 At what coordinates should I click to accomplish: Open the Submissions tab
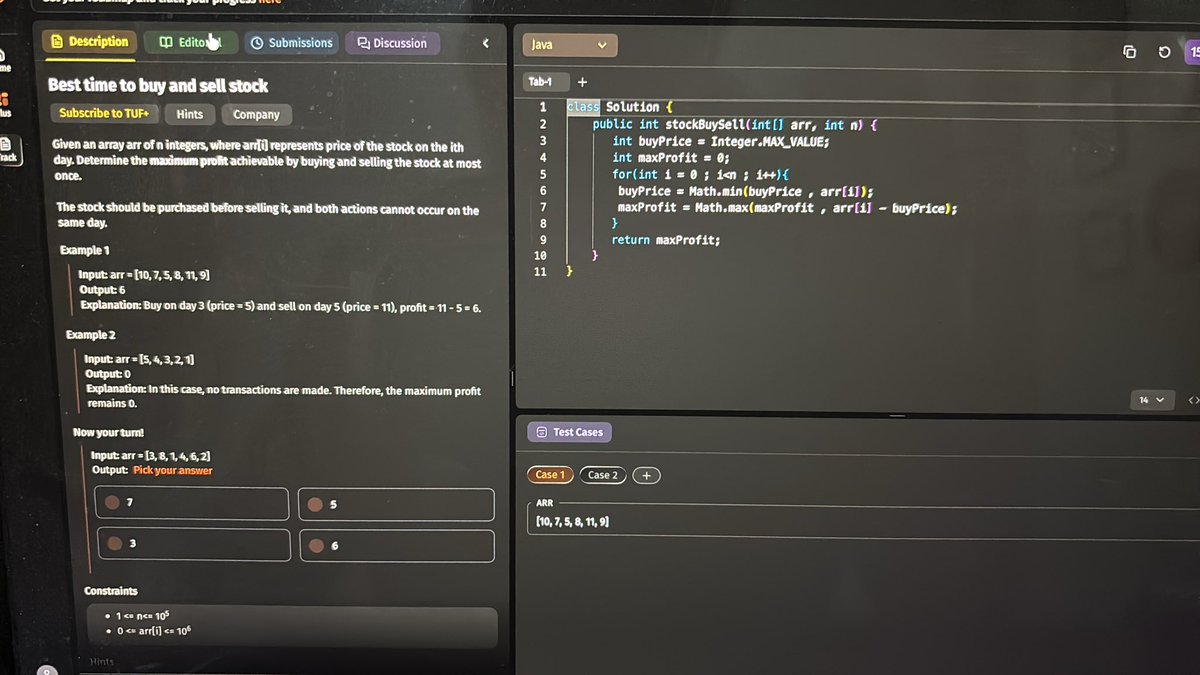click(291, 43)
